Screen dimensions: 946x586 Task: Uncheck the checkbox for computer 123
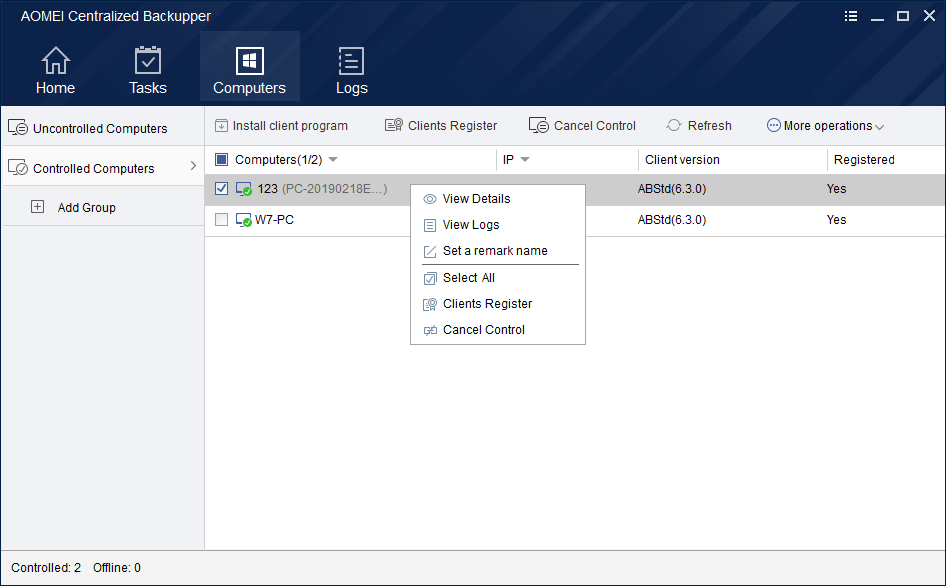(221, 188)
